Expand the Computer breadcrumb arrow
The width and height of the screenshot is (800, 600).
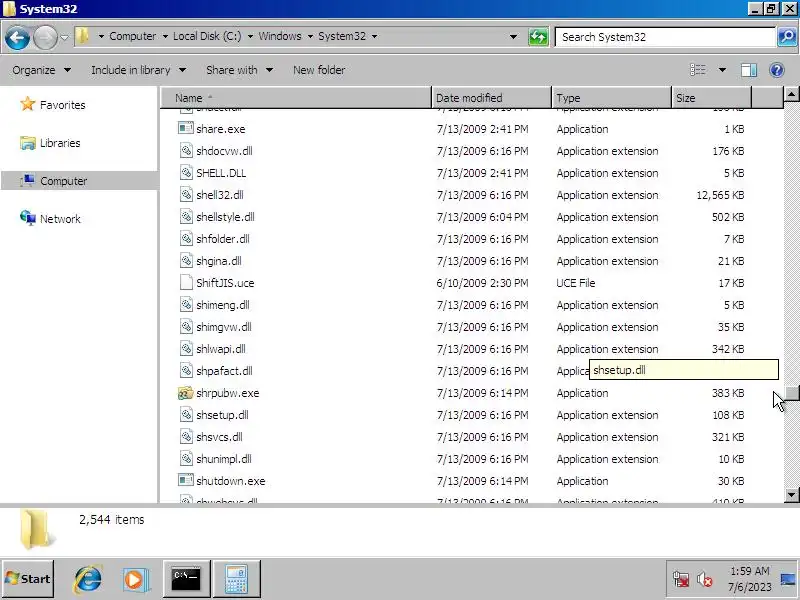165,36
